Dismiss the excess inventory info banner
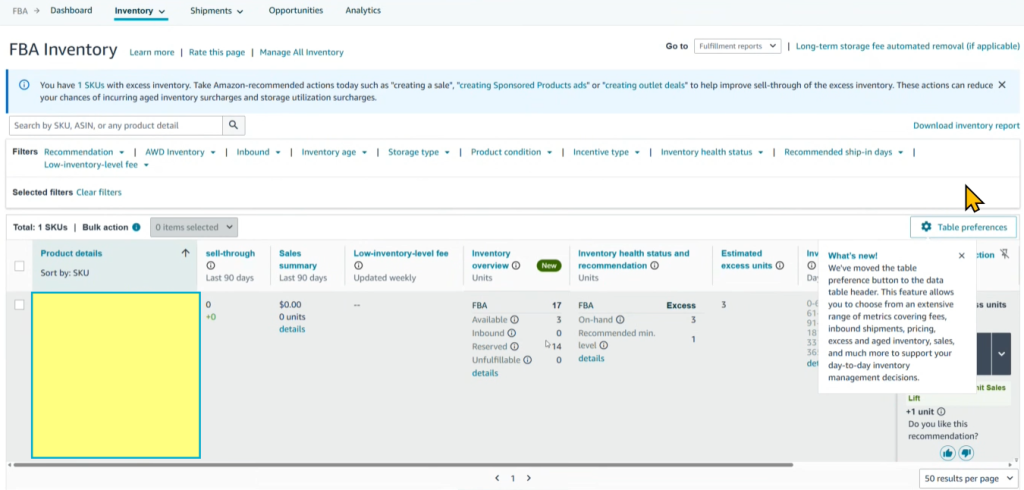The image size is (1024, 490). 1002,85
